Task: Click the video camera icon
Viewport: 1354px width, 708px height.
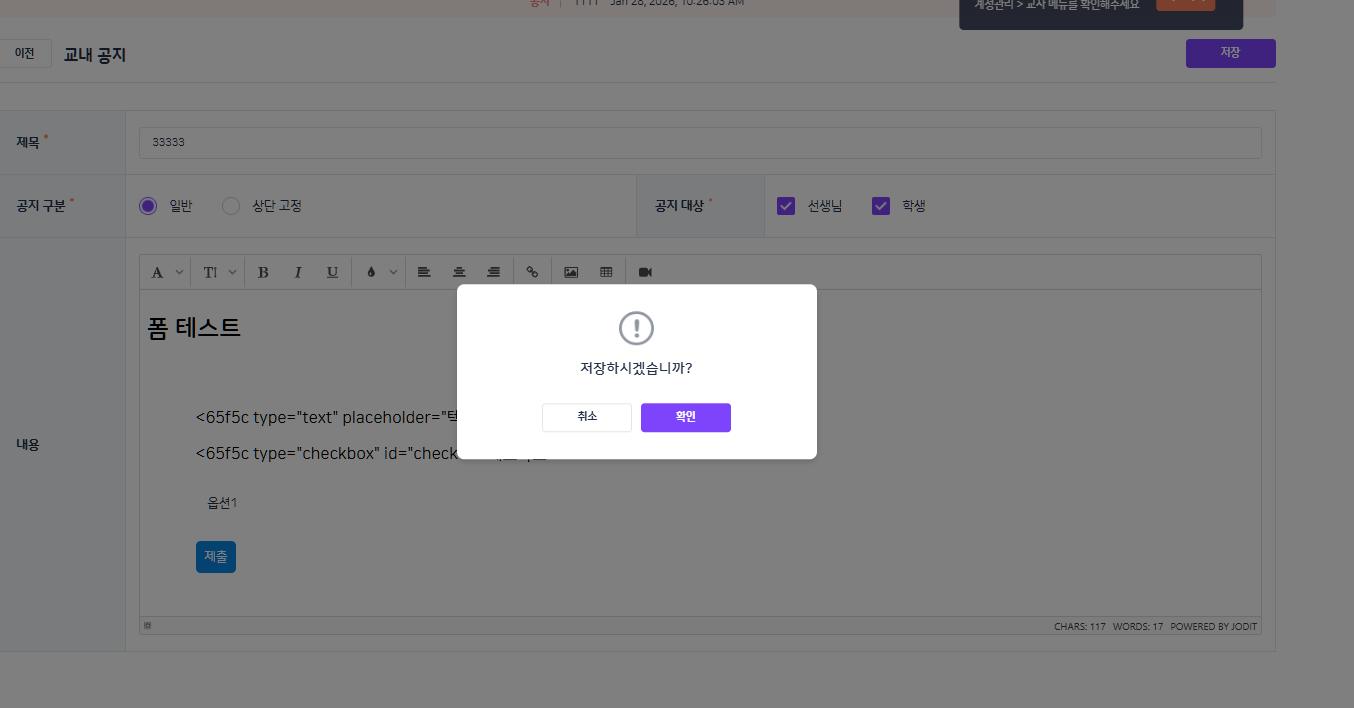Action: 645,272
